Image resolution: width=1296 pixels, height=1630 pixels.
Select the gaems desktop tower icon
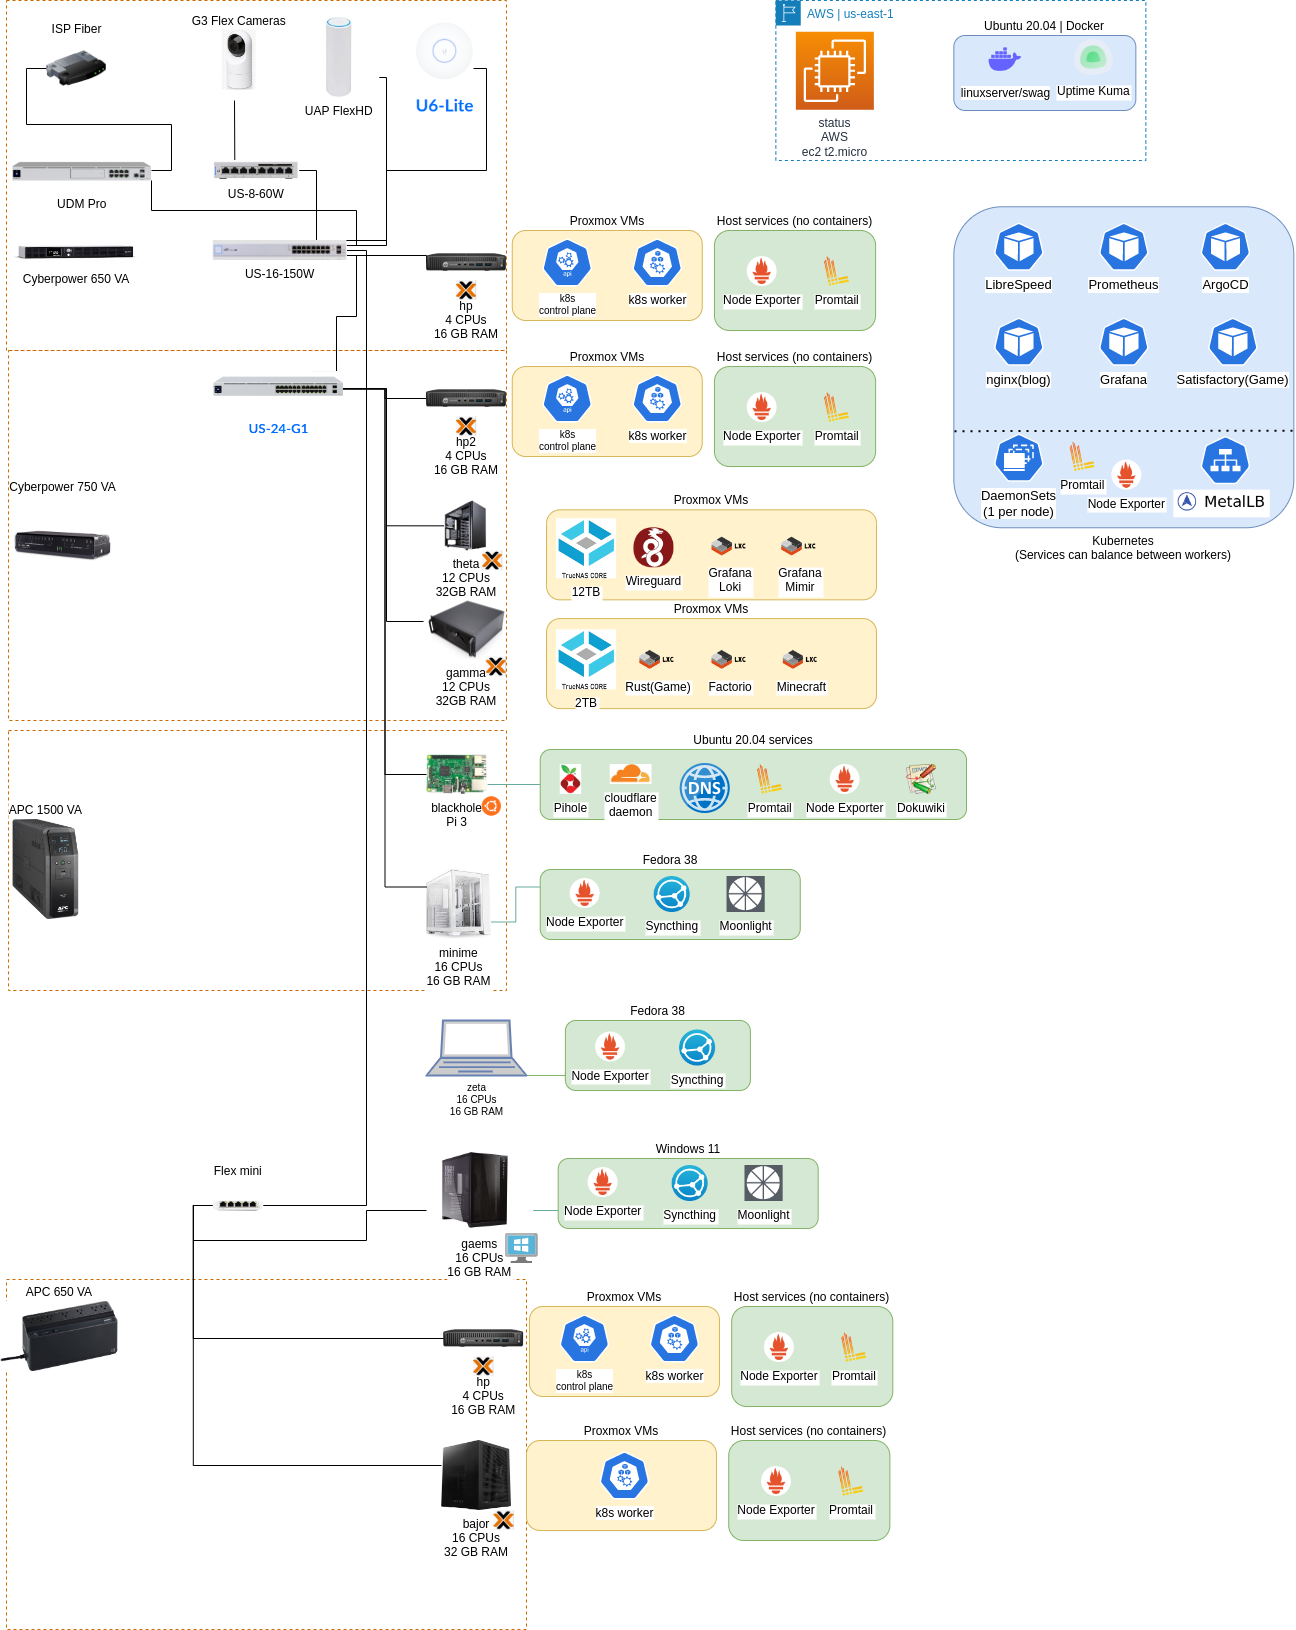point(475,1190)
